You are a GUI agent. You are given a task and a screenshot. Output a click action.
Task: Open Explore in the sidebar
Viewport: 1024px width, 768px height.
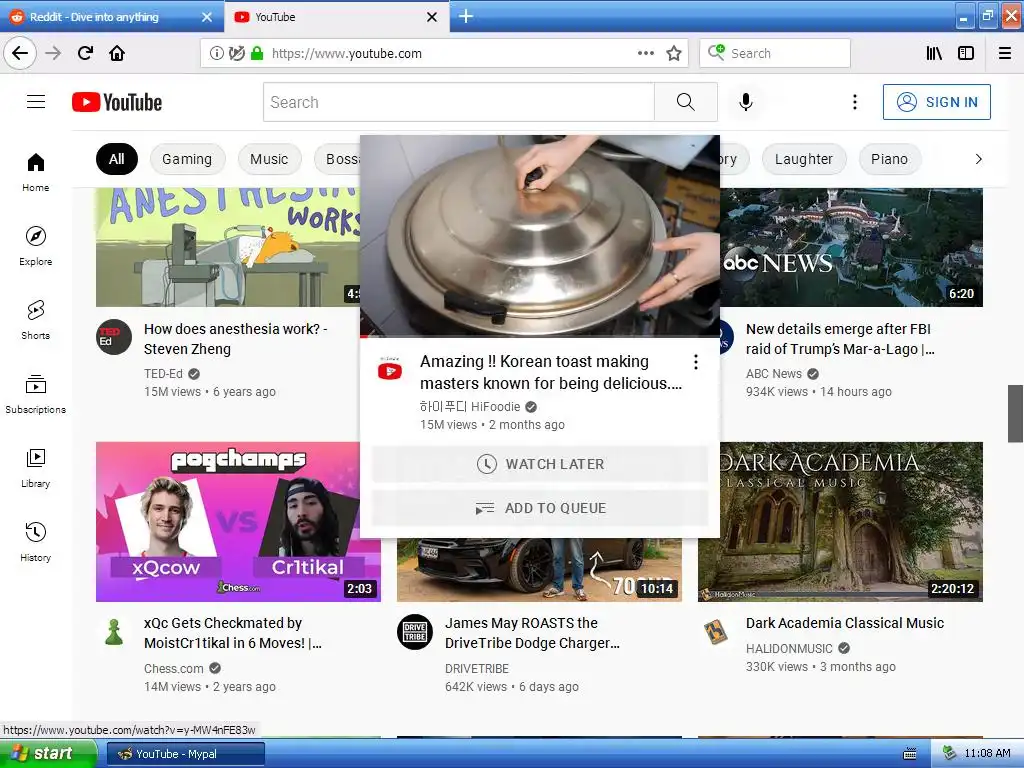[x=35, y=246]
